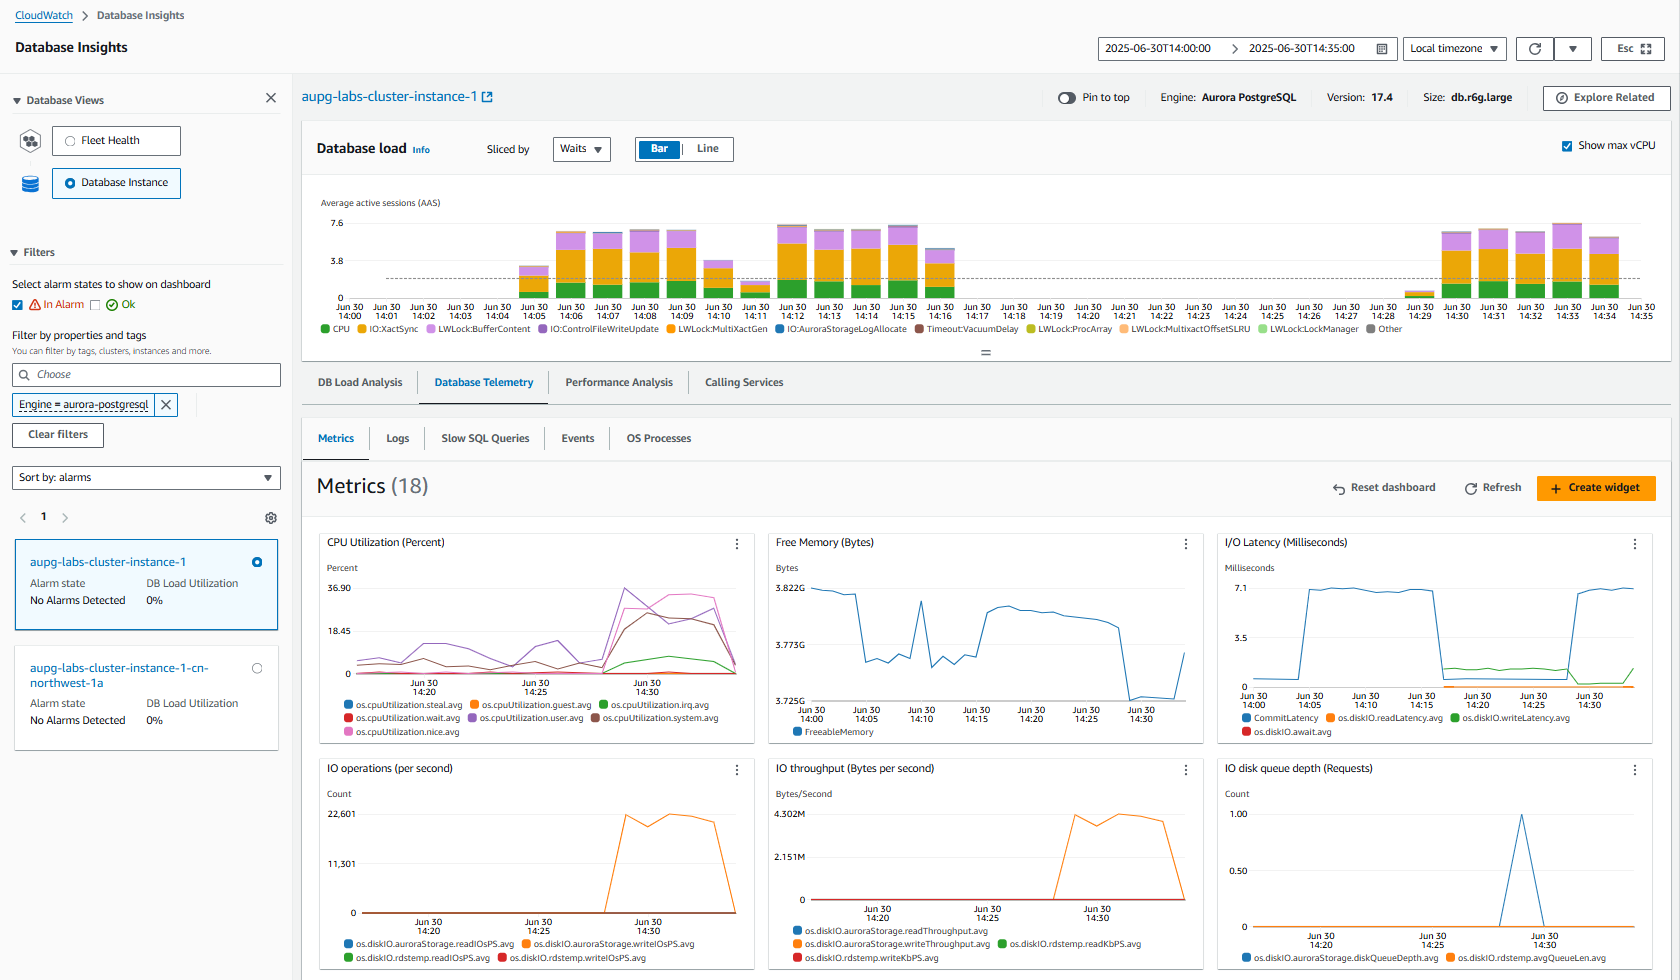The width and height of the screenshot is (1680, 980).
Task: Click the Fleet Health hexagon icon
Action: click(x=30, y=141)
